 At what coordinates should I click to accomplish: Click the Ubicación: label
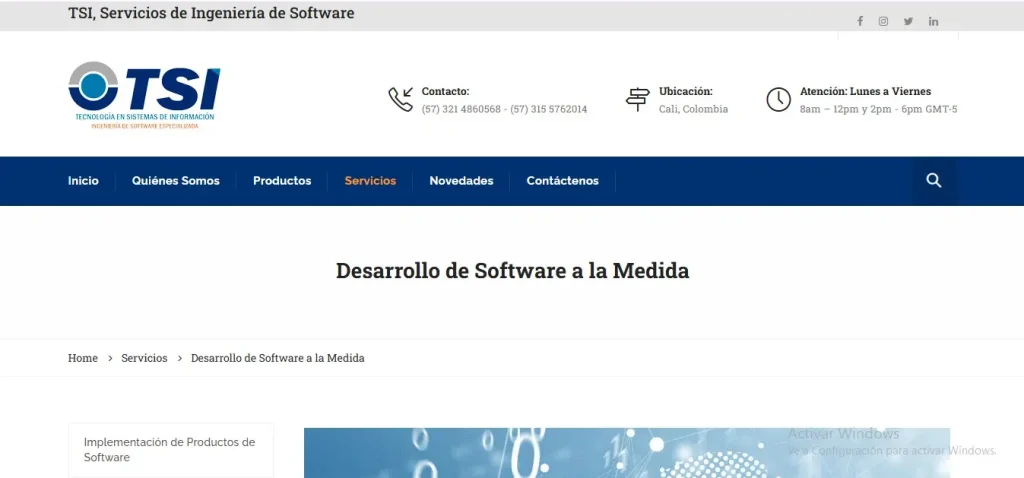tap(686, 91)
